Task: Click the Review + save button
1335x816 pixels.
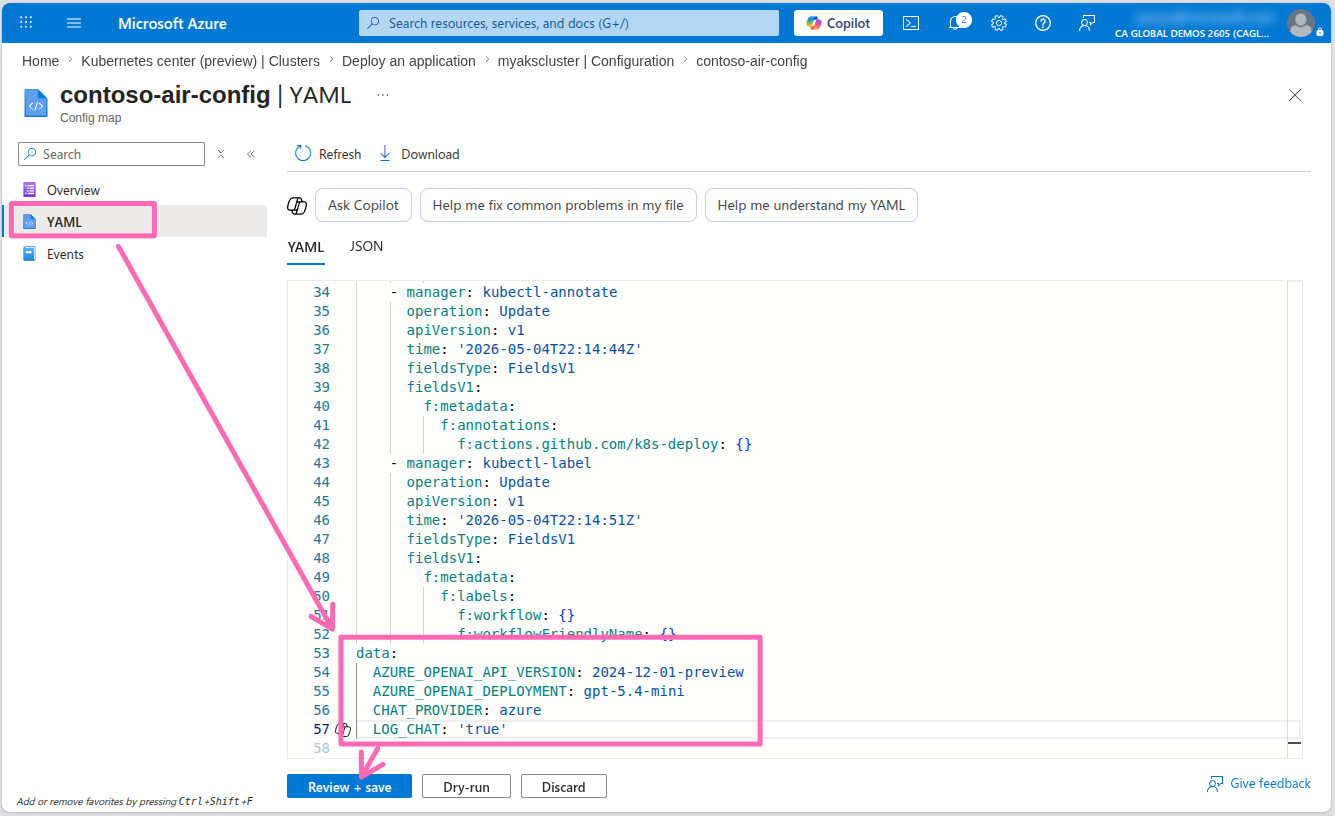Action: 349,787
